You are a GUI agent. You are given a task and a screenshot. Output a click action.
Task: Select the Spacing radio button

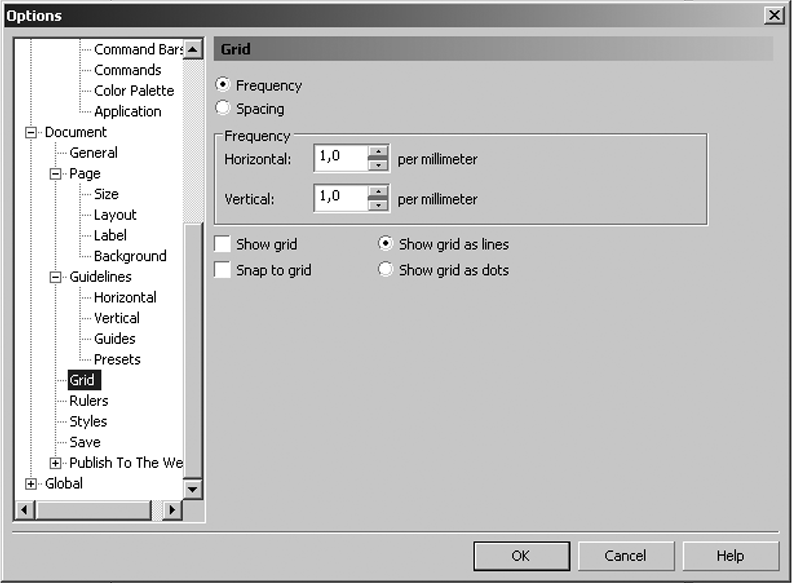click(x=223, y=108)
